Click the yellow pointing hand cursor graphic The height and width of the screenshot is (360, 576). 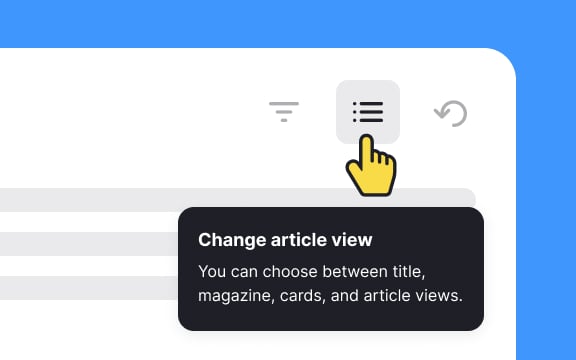pos(371,165)
